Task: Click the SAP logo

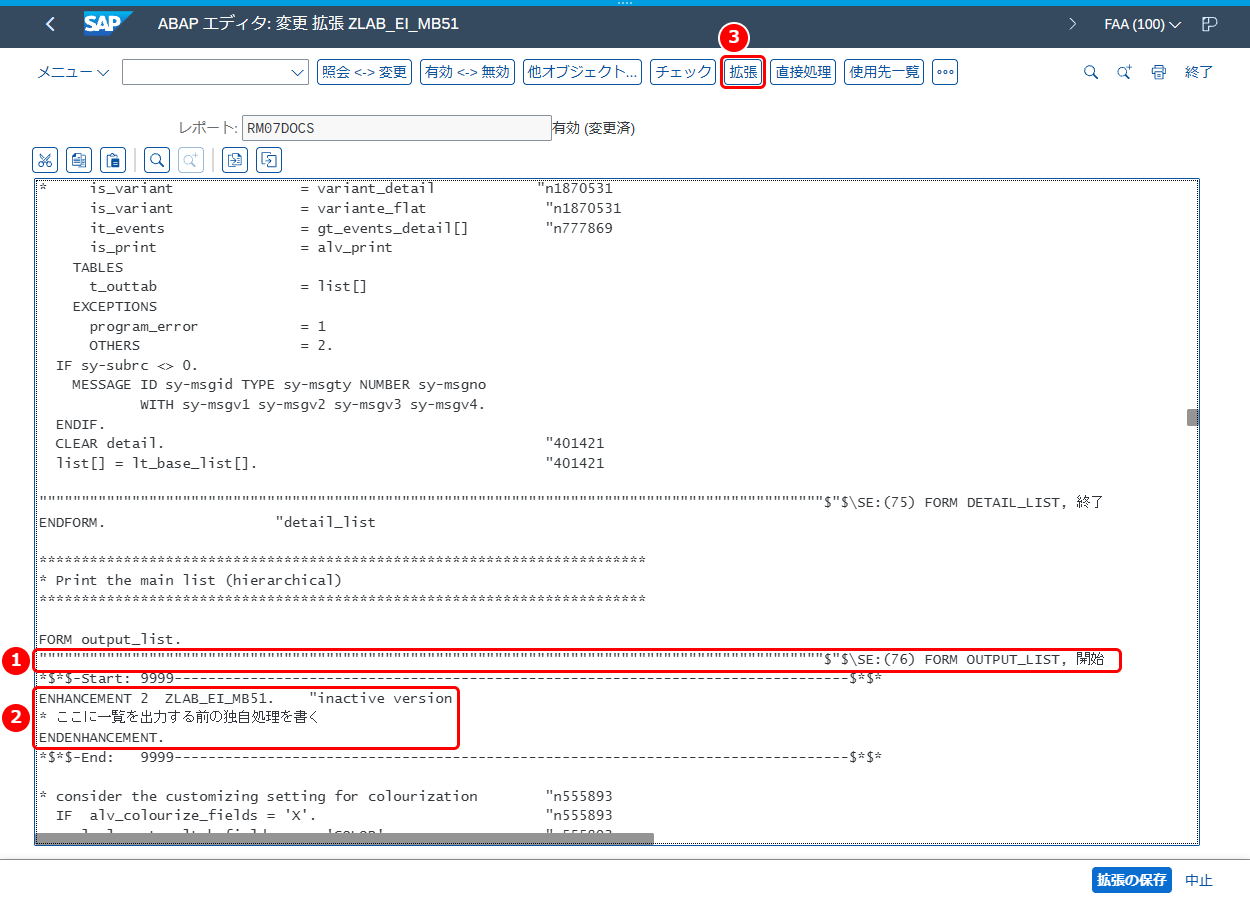Action: (x=108, y=24)
